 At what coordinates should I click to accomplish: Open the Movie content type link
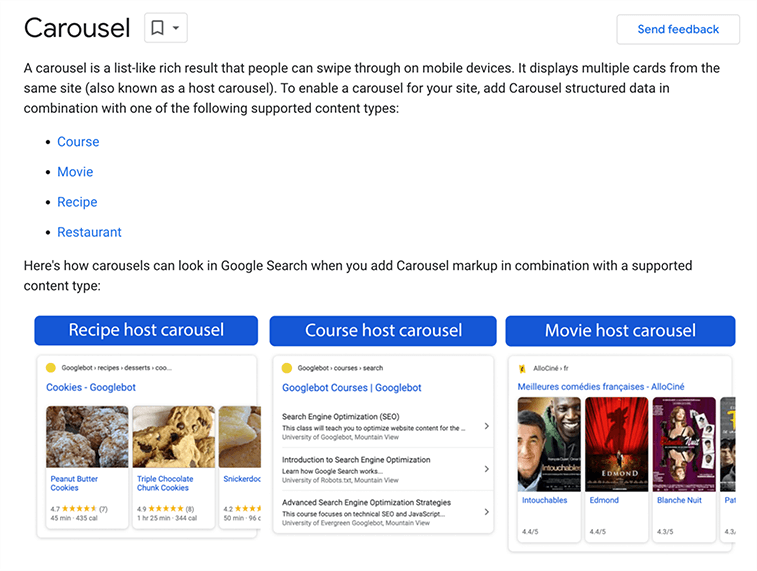[x=75, y=172]
